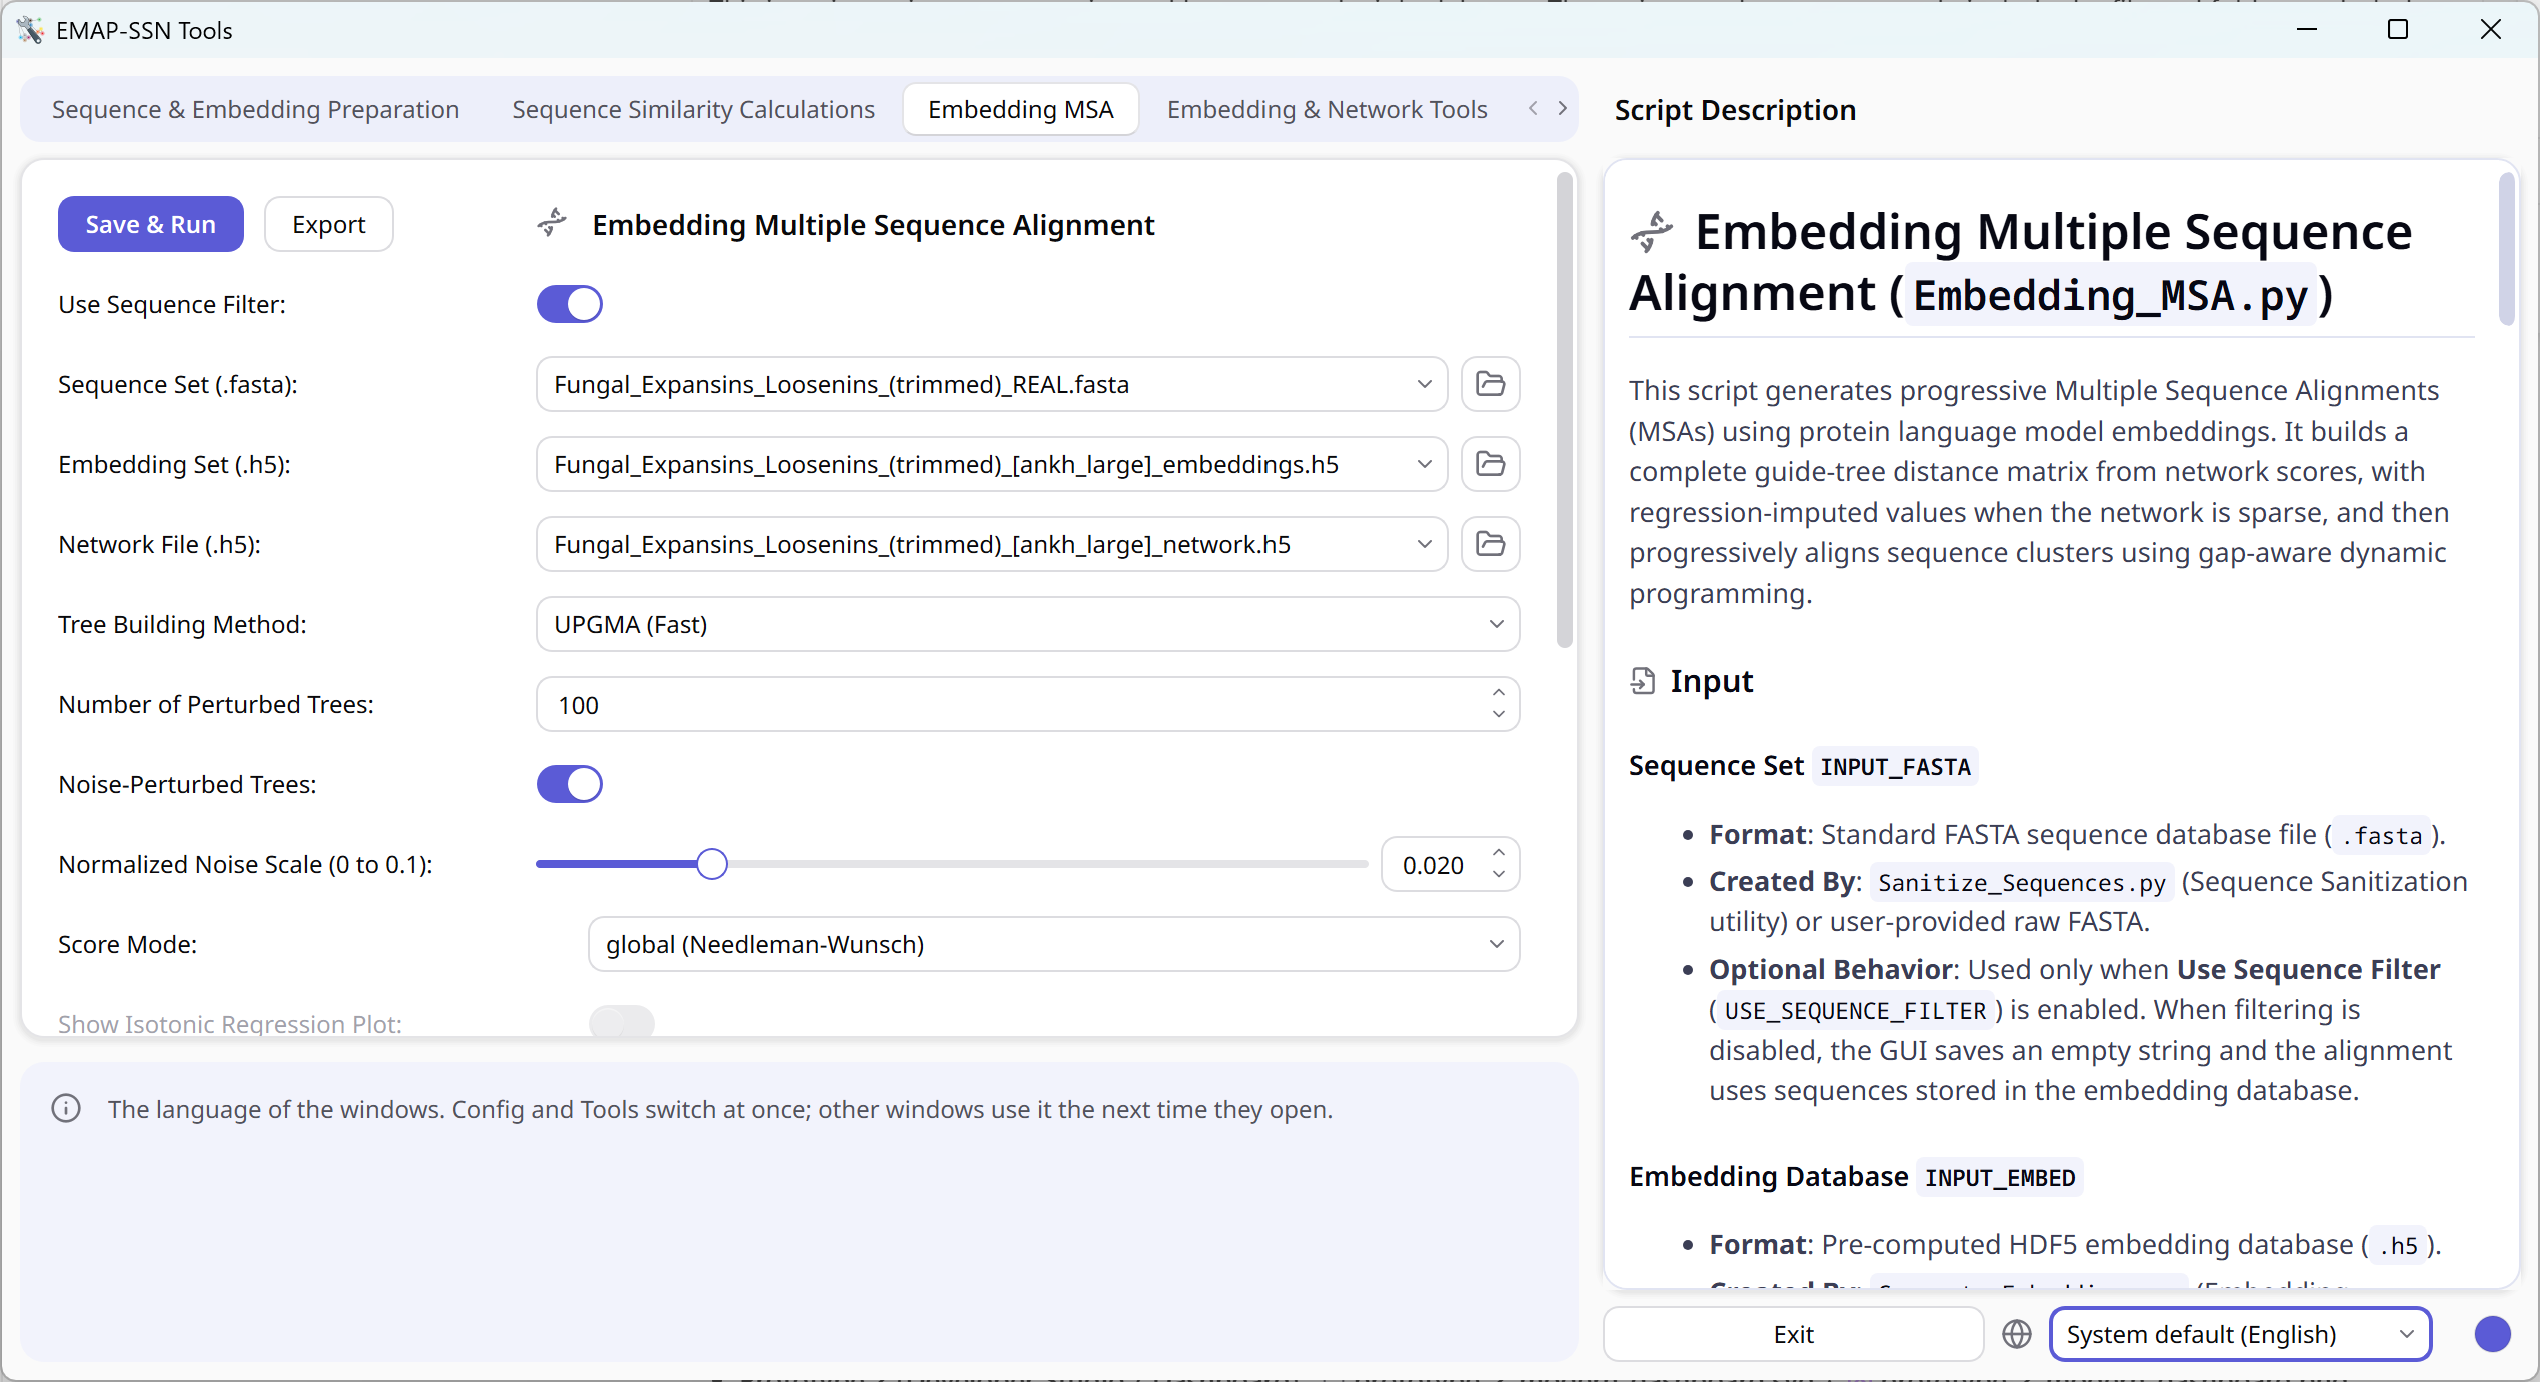Increase the 0.020 noise scale value
2540x1382 pixels.
click(1498, 852)
